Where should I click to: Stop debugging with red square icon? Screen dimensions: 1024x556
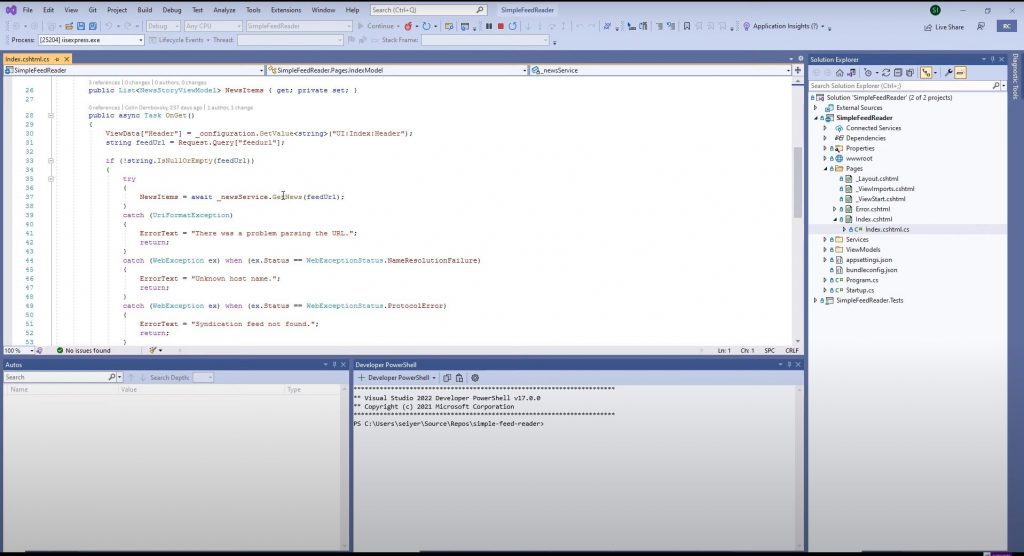click(x=500, y=26)
